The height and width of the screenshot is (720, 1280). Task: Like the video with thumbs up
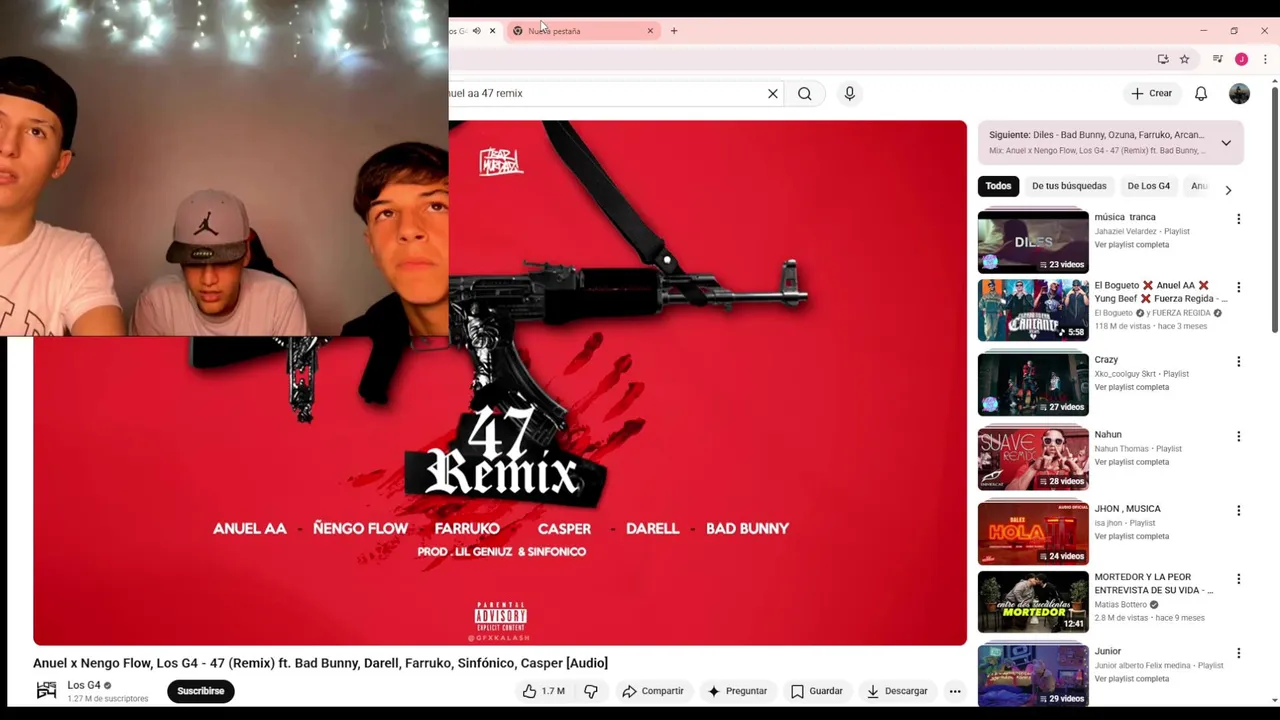coord(543,691)
